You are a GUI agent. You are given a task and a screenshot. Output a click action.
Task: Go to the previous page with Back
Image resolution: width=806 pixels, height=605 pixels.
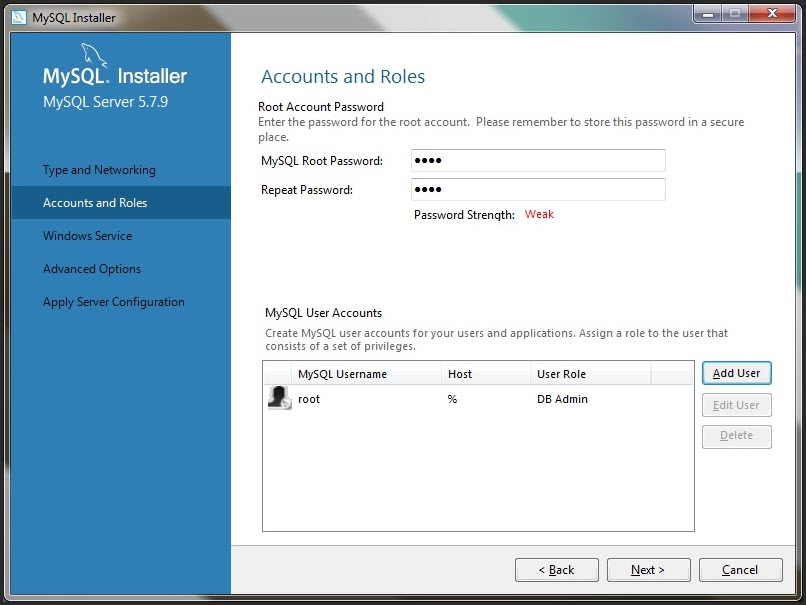557,570
